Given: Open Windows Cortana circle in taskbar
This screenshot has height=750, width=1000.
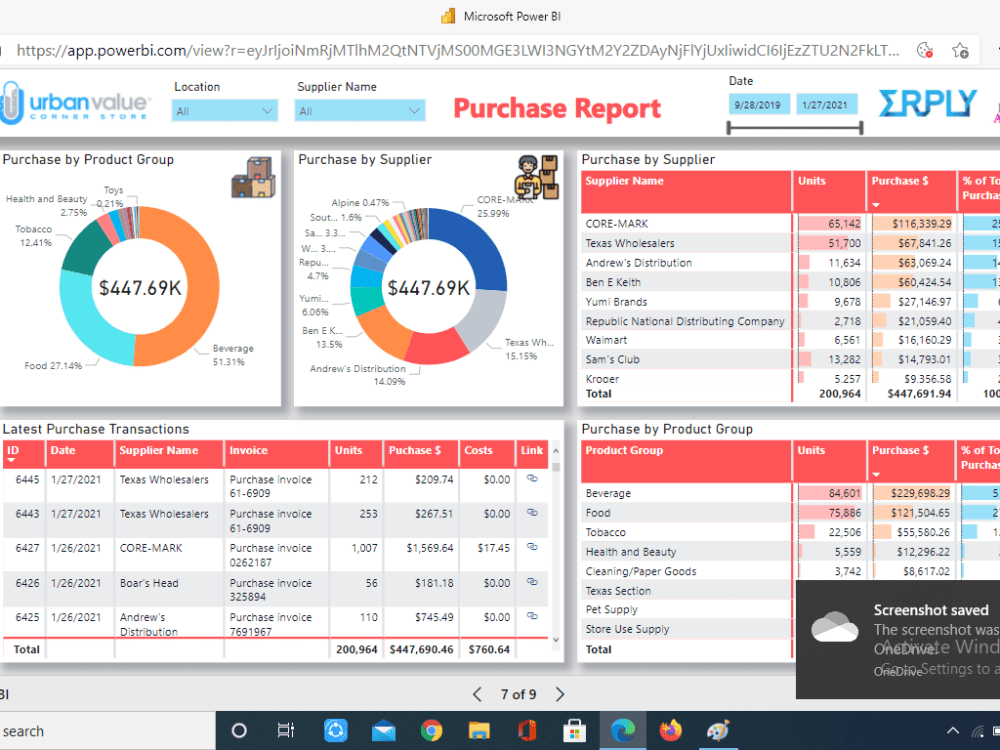Looking at the screenshot, I should point(239,731).
